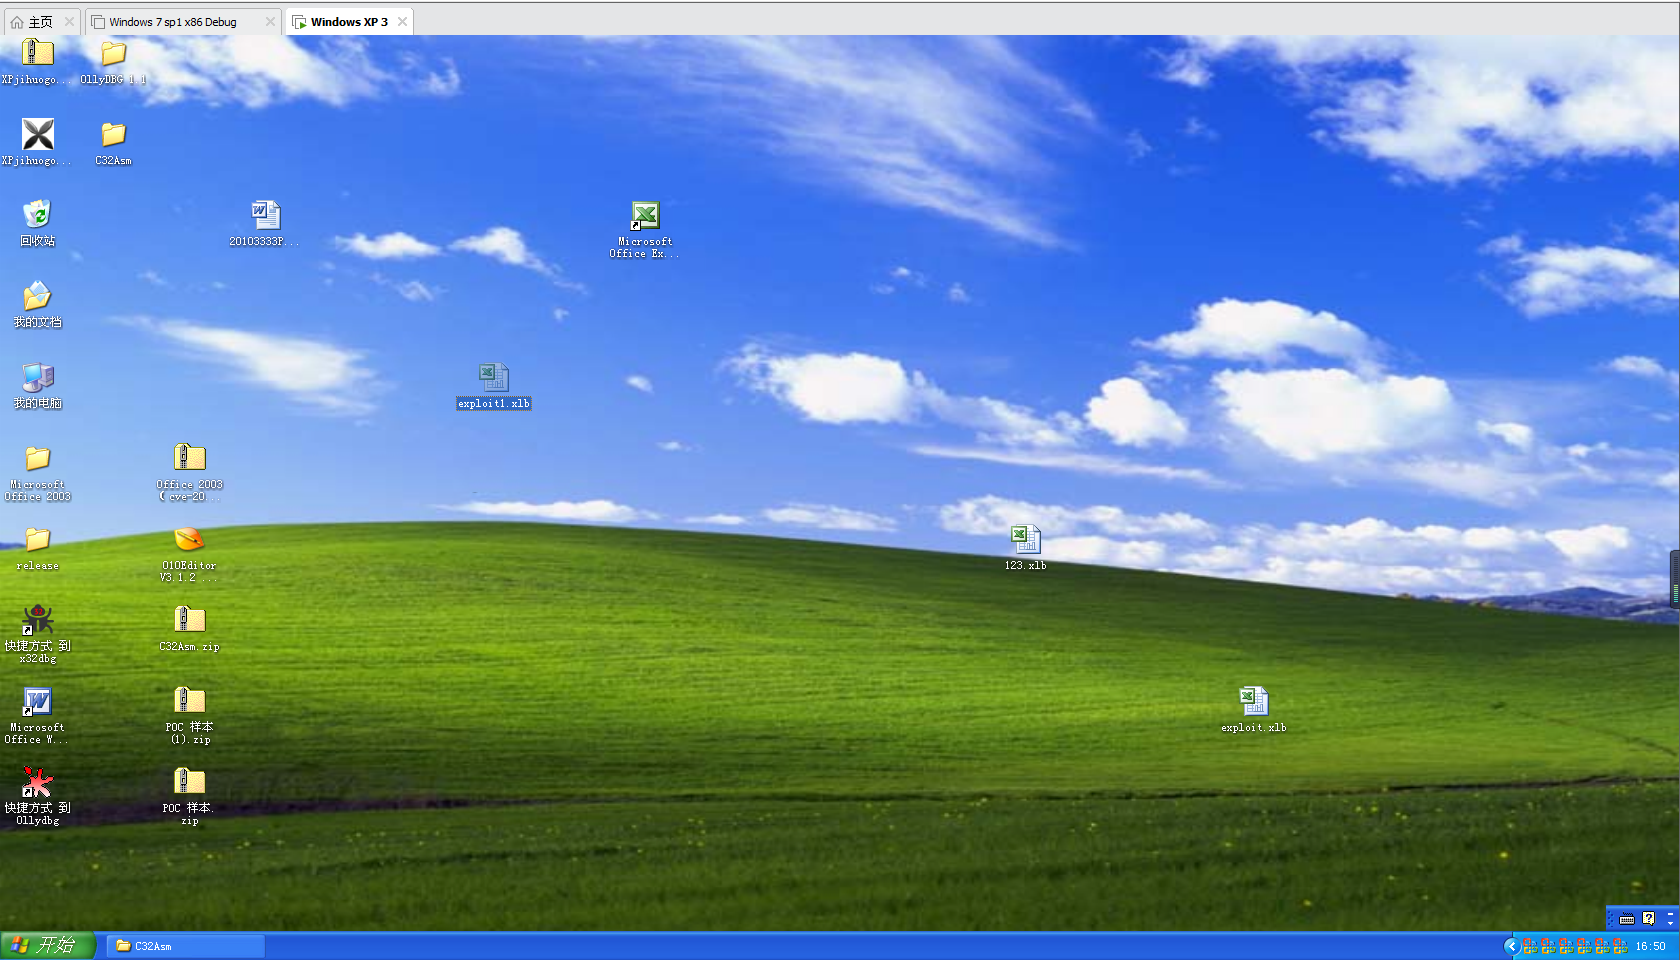Select the Ollydbg shortcut icon
The height and width of the screenshot is (960, 1680).
click(x=37, y=782)
